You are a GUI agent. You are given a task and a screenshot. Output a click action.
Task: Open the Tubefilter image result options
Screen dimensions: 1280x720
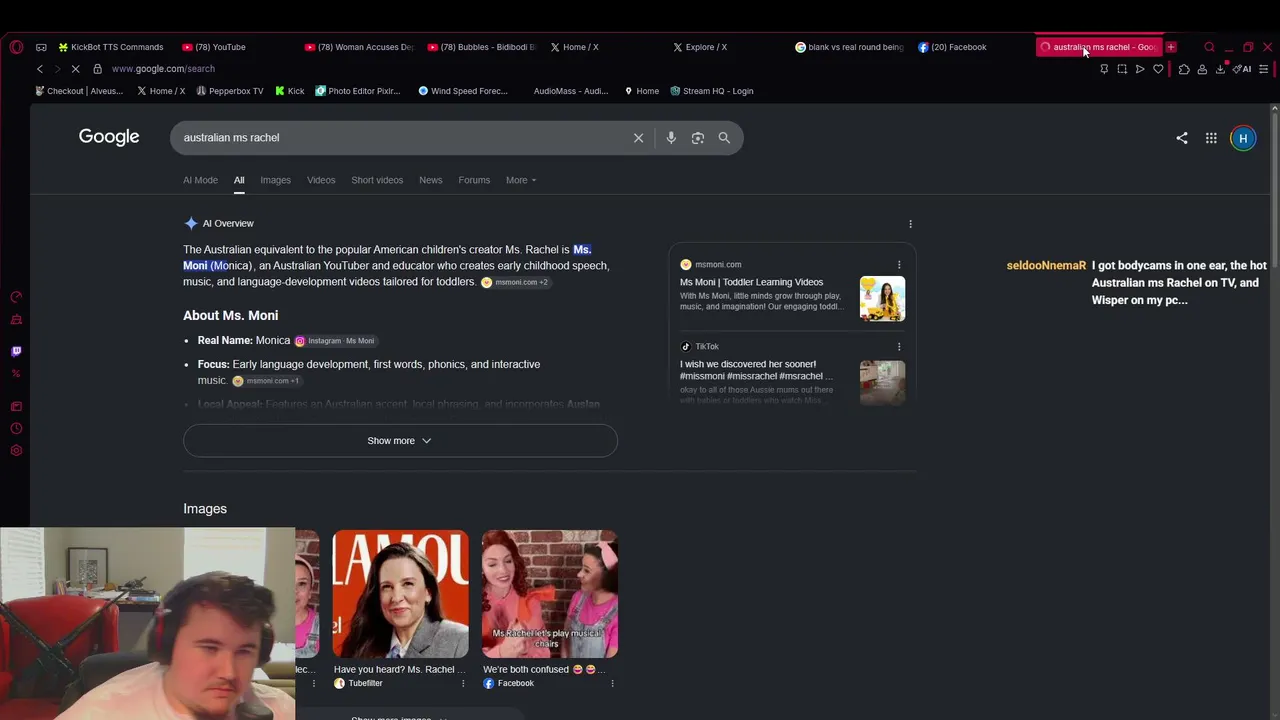point(463,684)
